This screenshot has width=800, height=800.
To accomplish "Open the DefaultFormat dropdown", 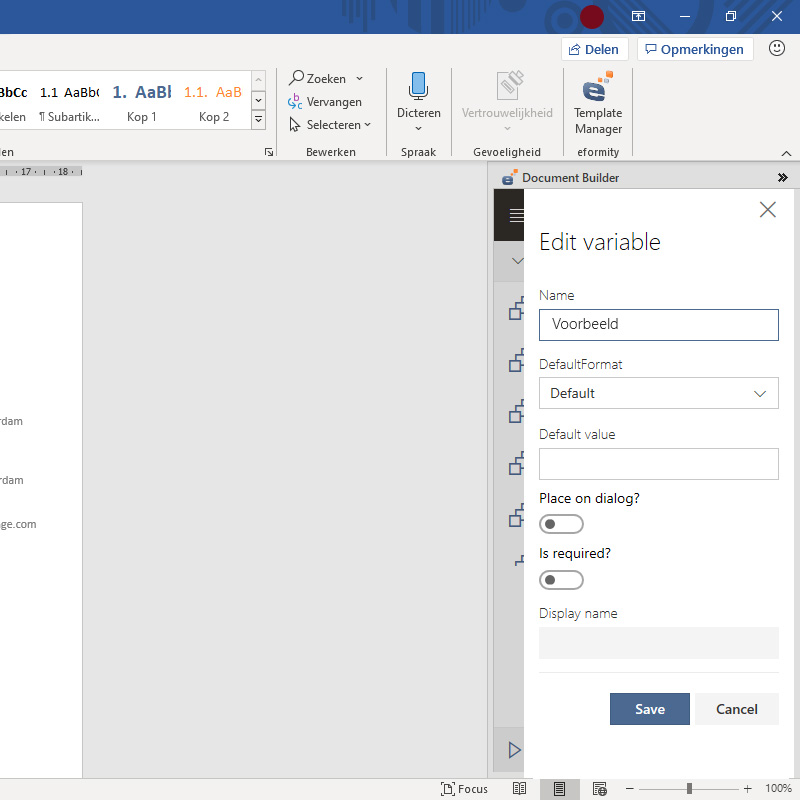I will 658,393.
